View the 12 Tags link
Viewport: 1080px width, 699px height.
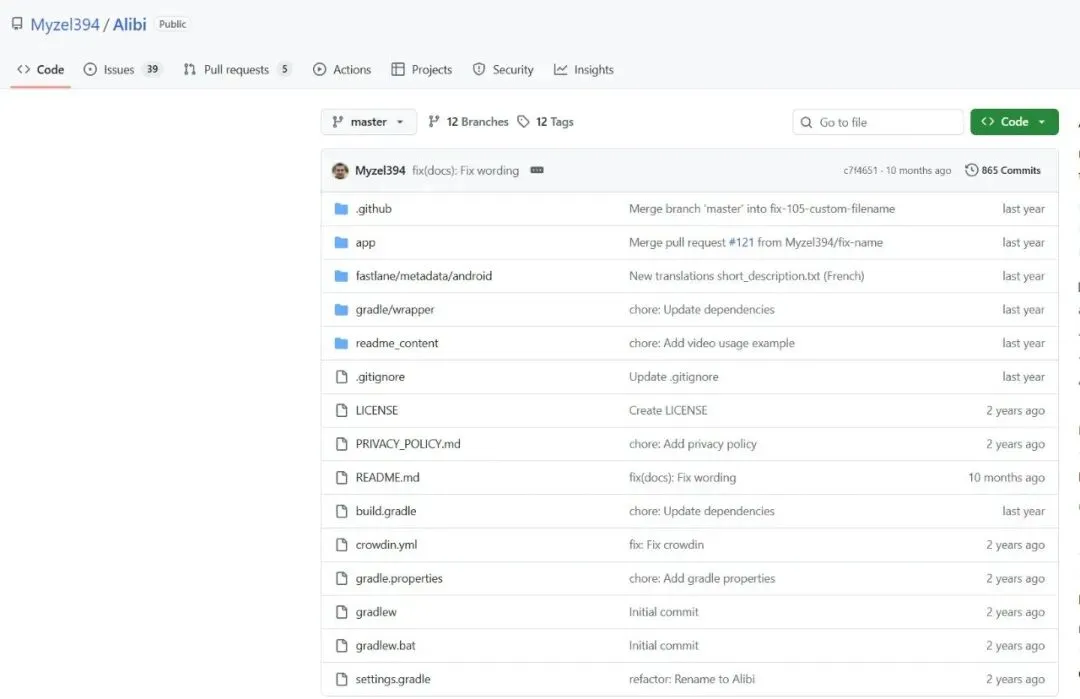pos(546,122)
